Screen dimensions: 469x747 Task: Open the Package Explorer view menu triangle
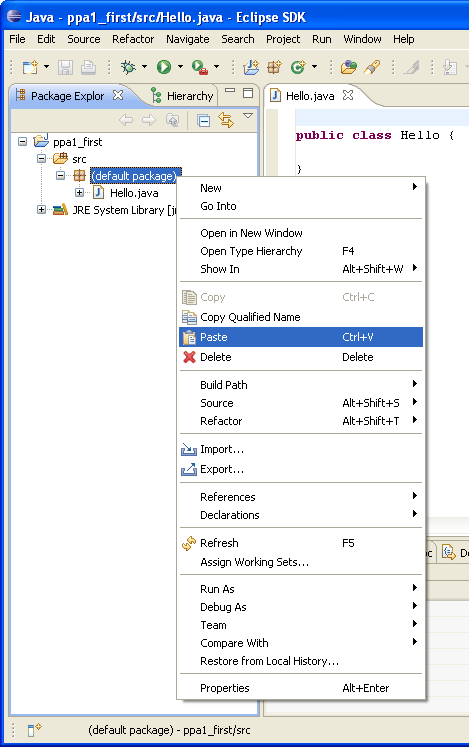[x=248, y=116]
